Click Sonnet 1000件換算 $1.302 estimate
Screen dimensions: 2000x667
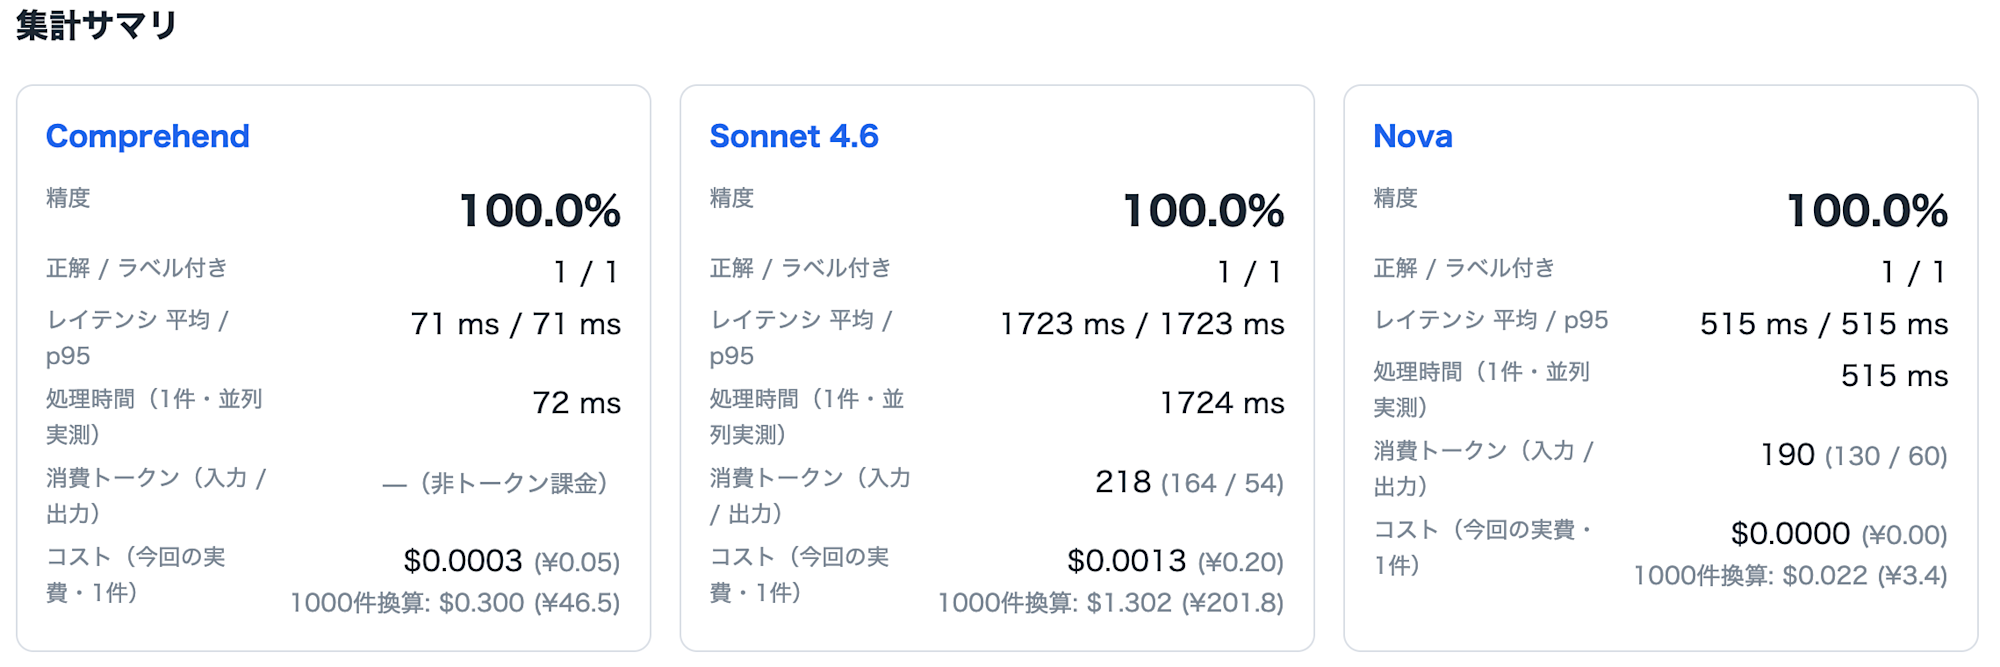[x=1111, y=603]
